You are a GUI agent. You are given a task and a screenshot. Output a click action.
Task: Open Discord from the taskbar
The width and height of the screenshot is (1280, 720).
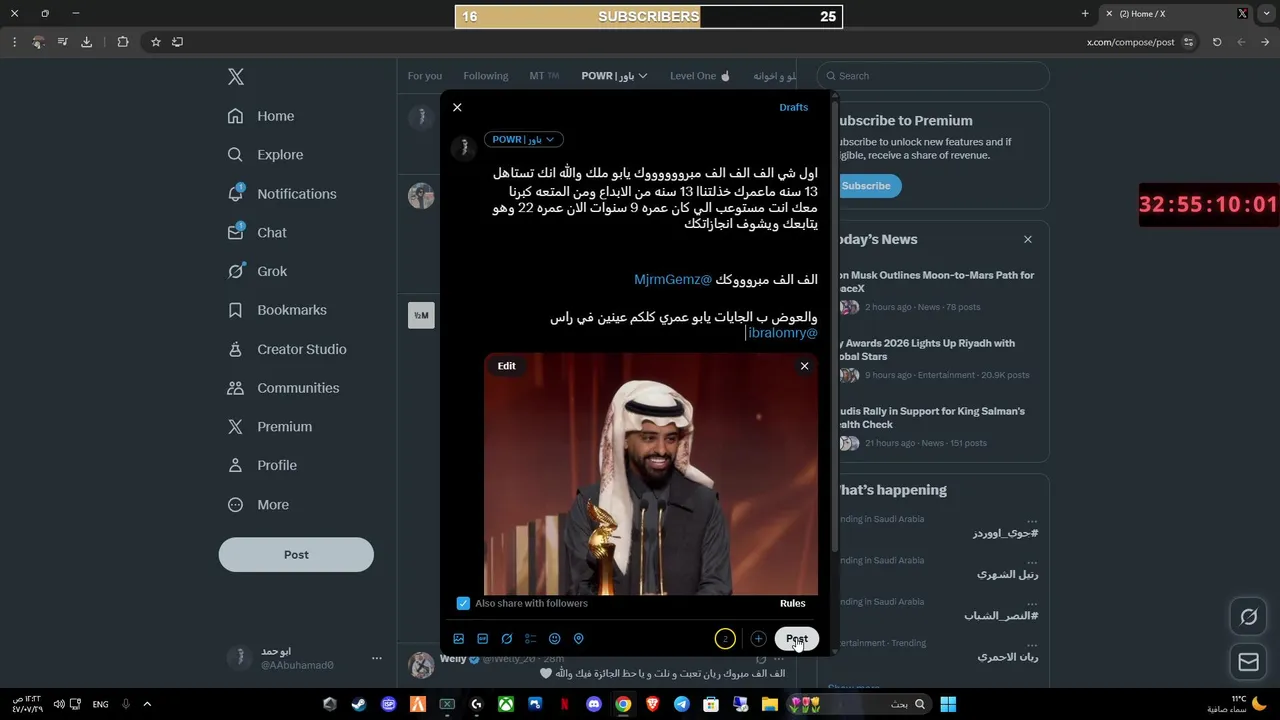coord(594,704)
